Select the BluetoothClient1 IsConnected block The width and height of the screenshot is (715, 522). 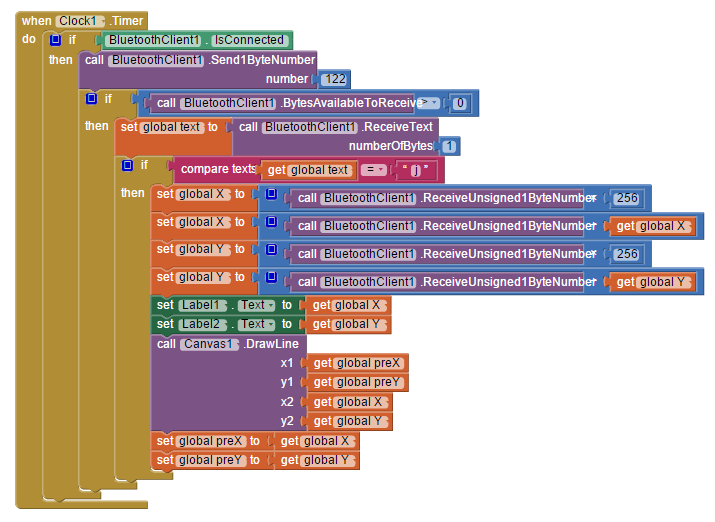197,40
